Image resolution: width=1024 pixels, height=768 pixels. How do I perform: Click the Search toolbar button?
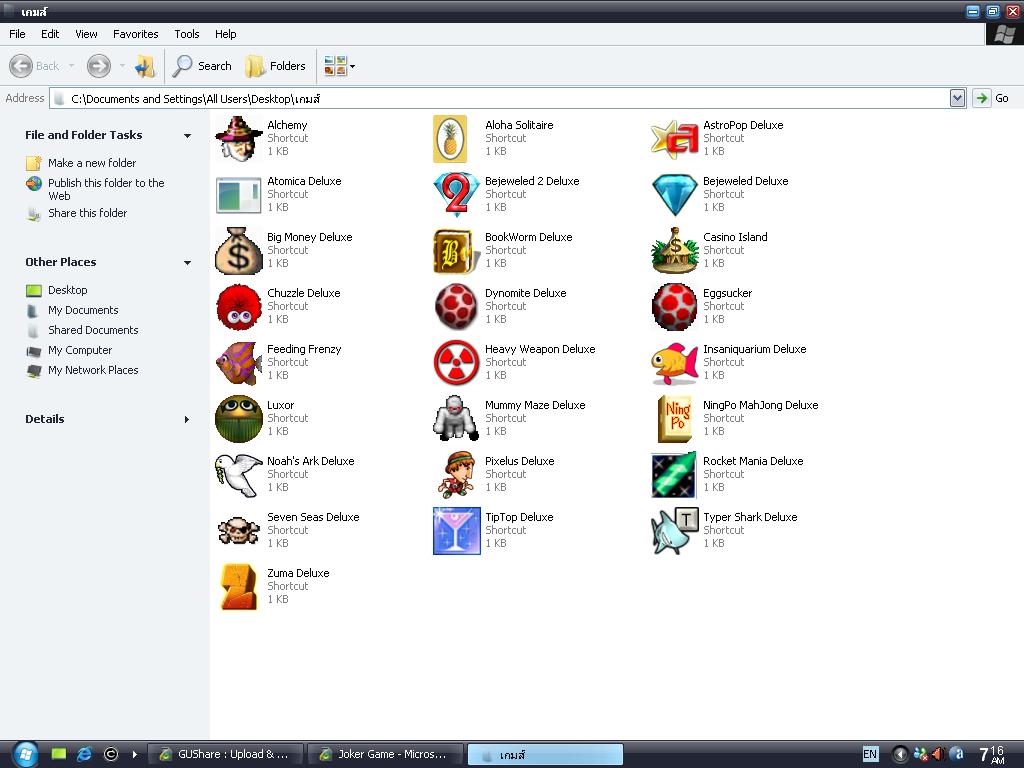[202, 66]
